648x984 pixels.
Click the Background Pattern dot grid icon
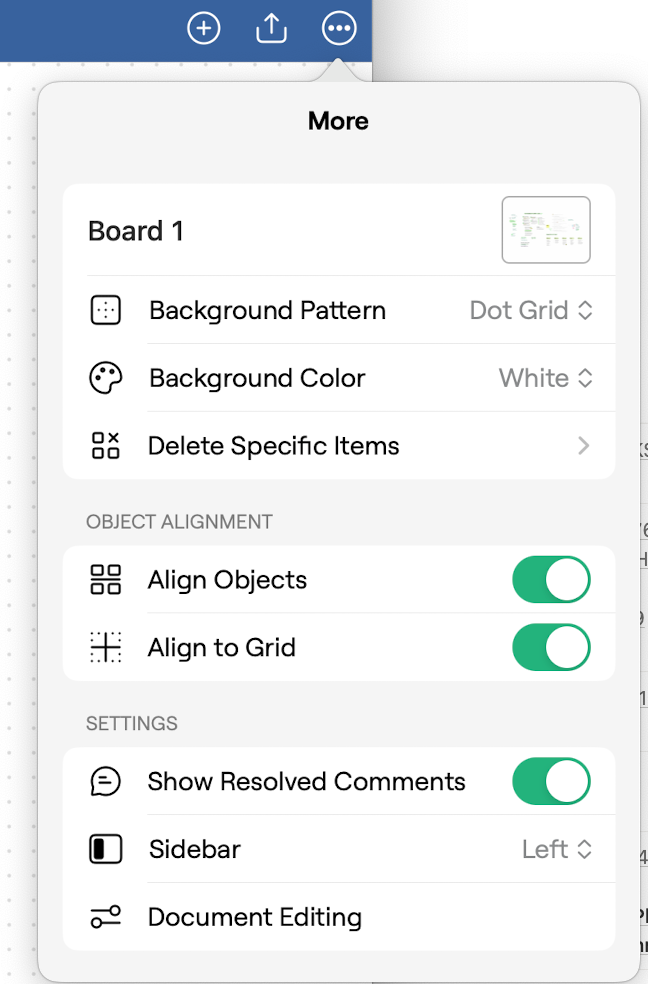[x=105, y=311]
